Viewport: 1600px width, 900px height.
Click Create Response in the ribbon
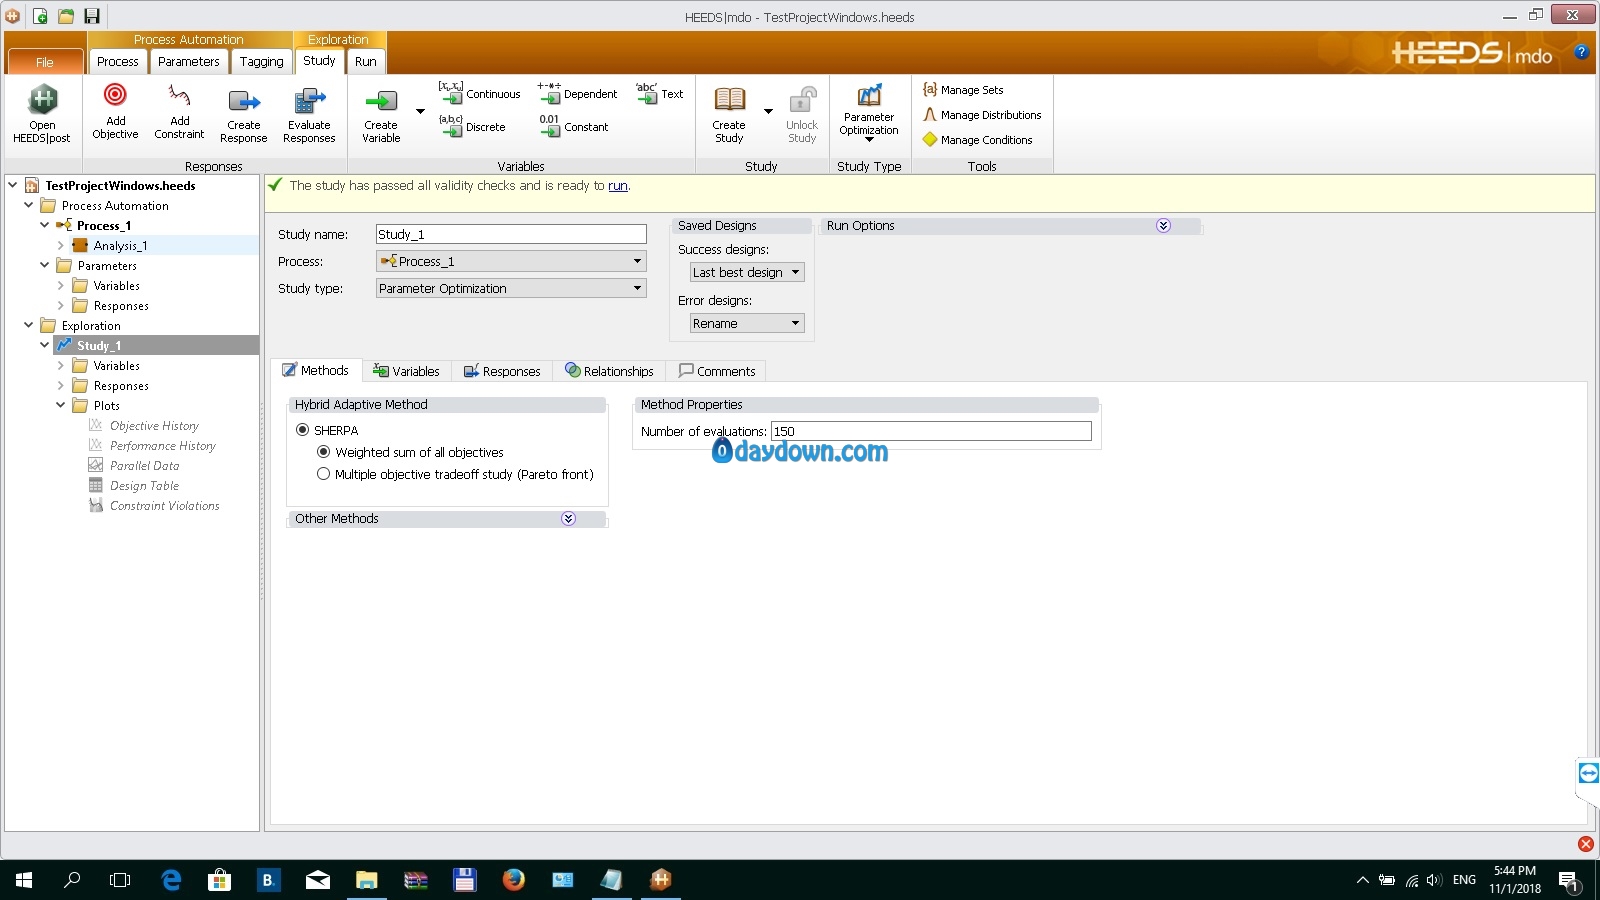243,114
